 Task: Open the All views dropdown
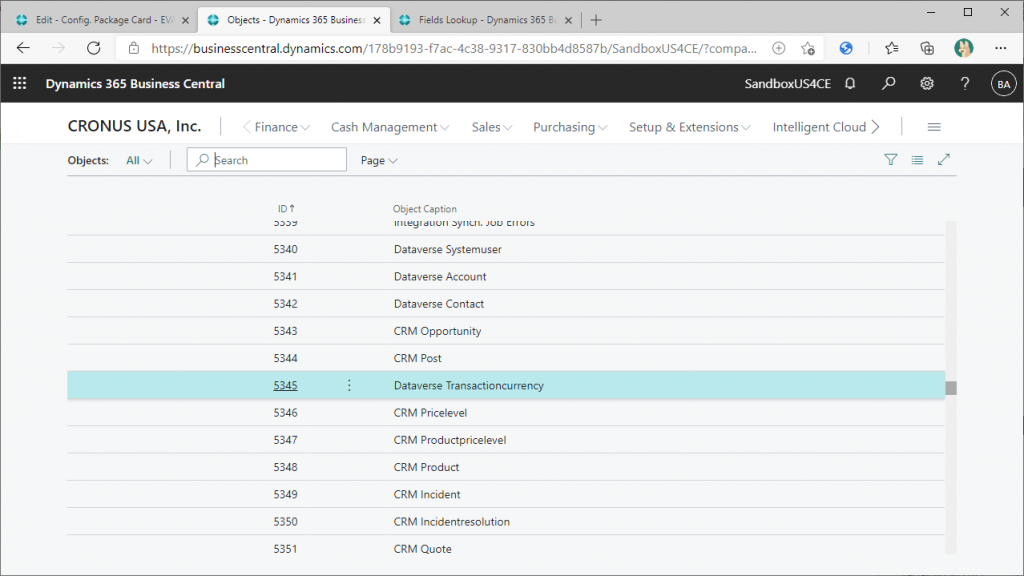(x=139, y=161)
